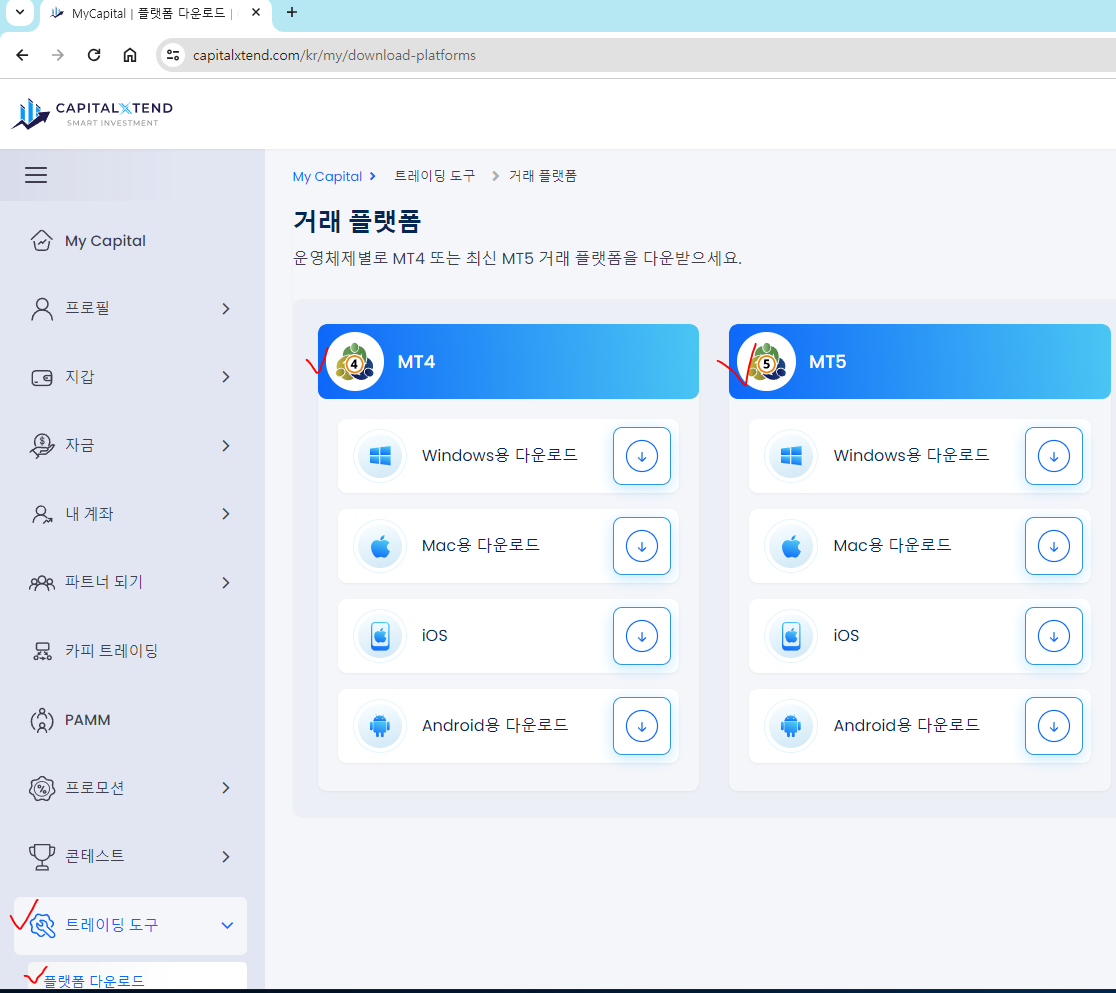Image resolution: width=1116 pixels, height=993 pixels.
Task: Click the PAMM icon in sidebar
Action: coord(42,720)
